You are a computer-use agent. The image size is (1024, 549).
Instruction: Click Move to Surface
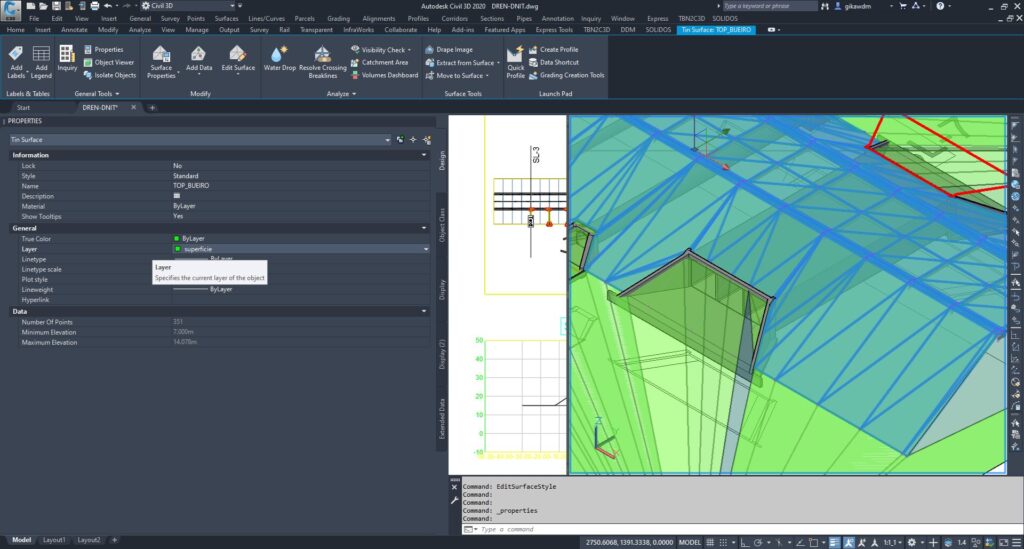[457, 75]
